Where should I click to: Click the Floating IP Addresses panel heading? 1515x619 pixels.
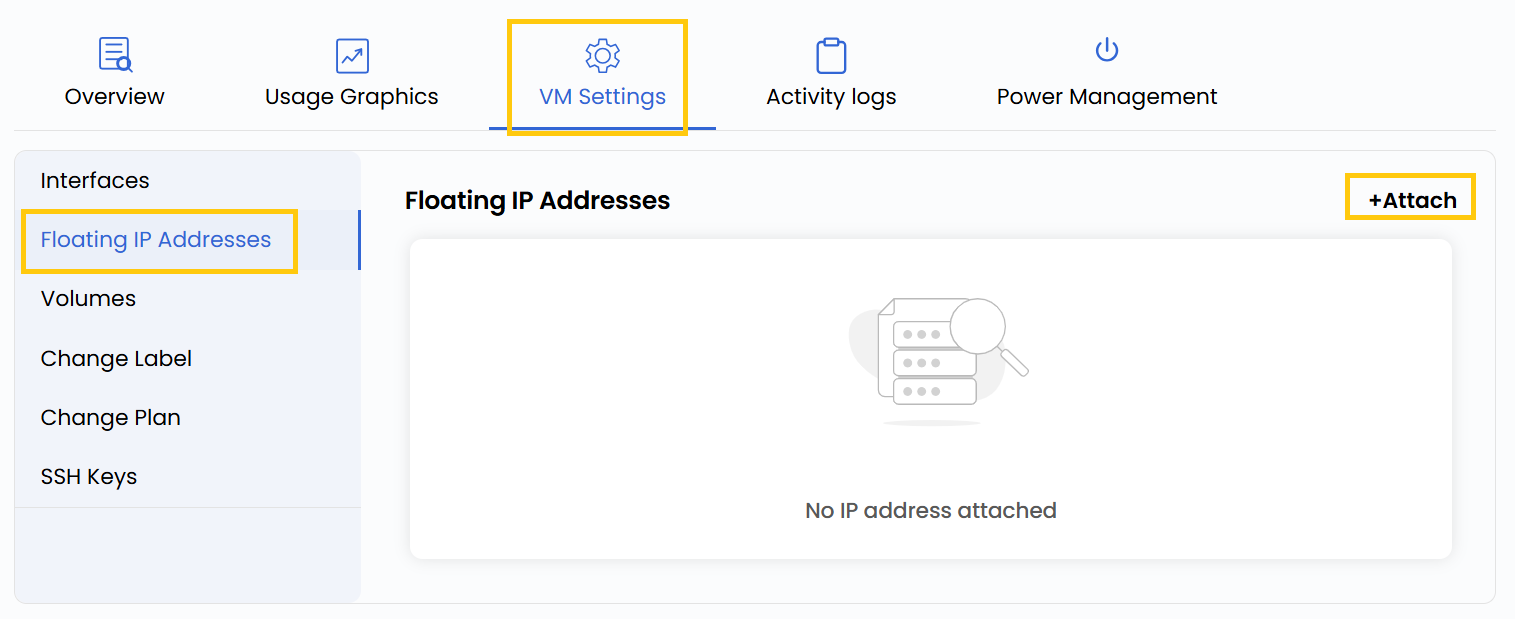(537, 200)
